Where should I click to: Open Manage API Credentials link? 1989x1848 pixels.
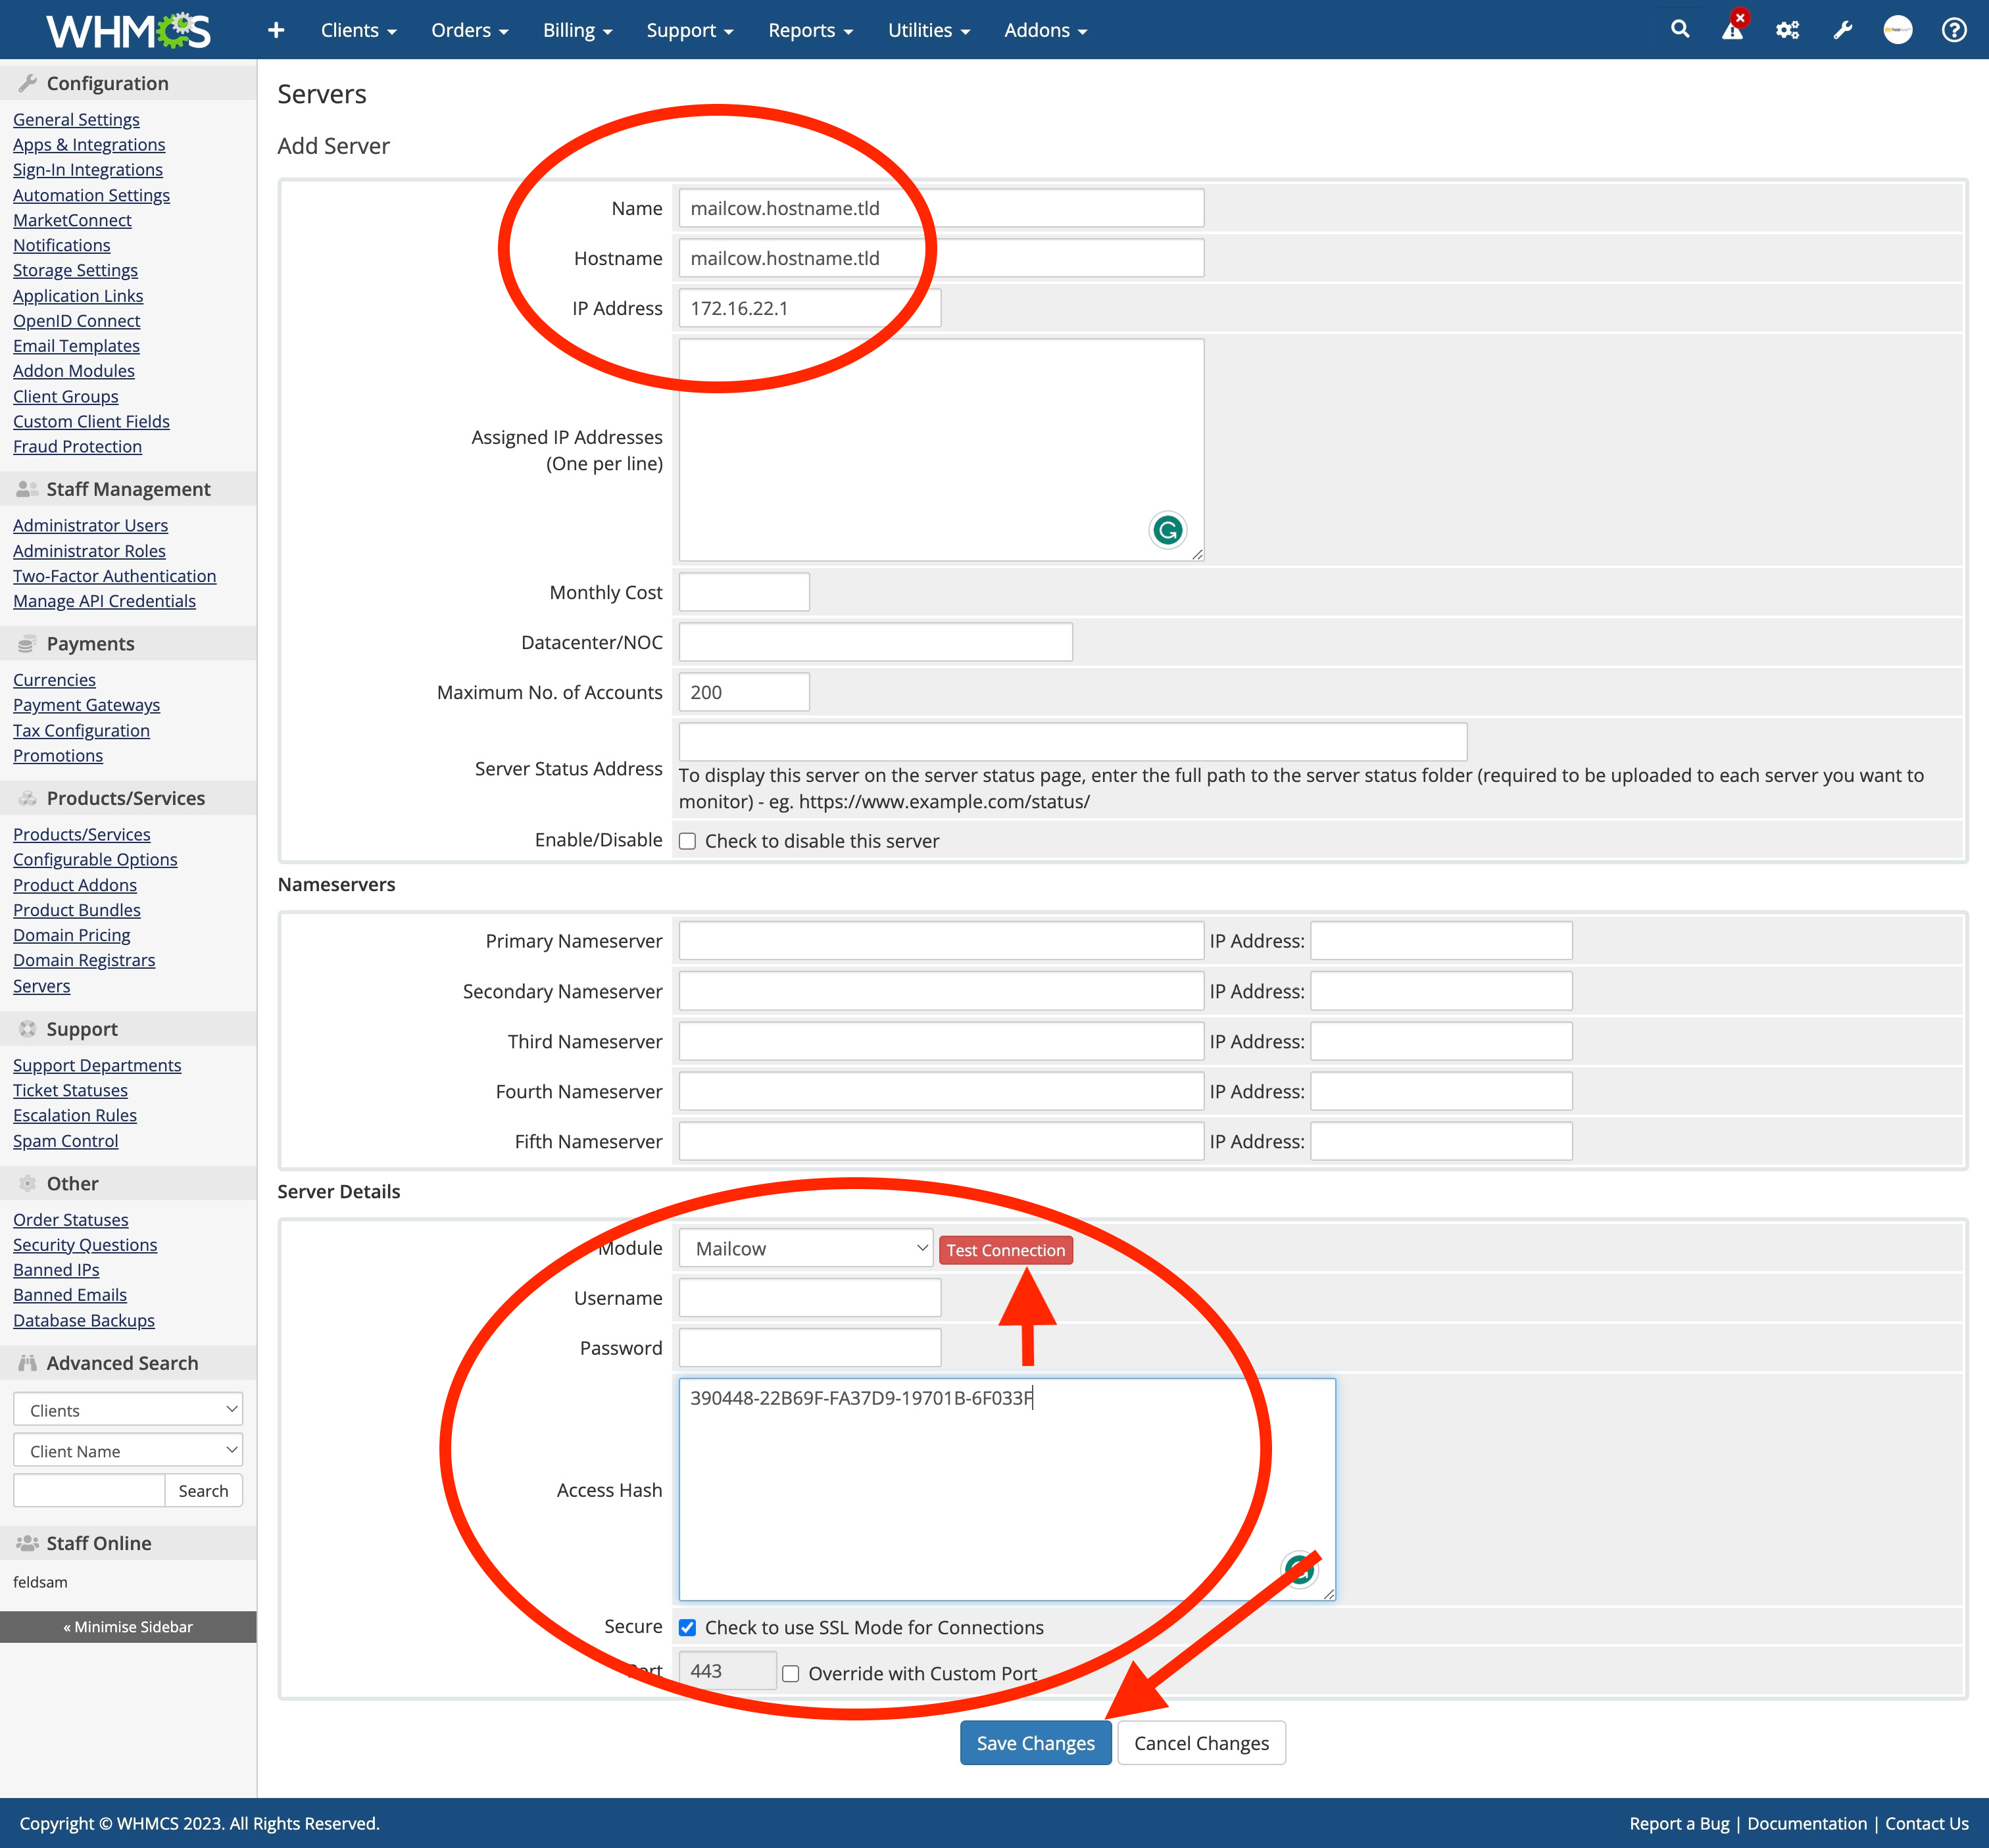[x=104, y=601]
